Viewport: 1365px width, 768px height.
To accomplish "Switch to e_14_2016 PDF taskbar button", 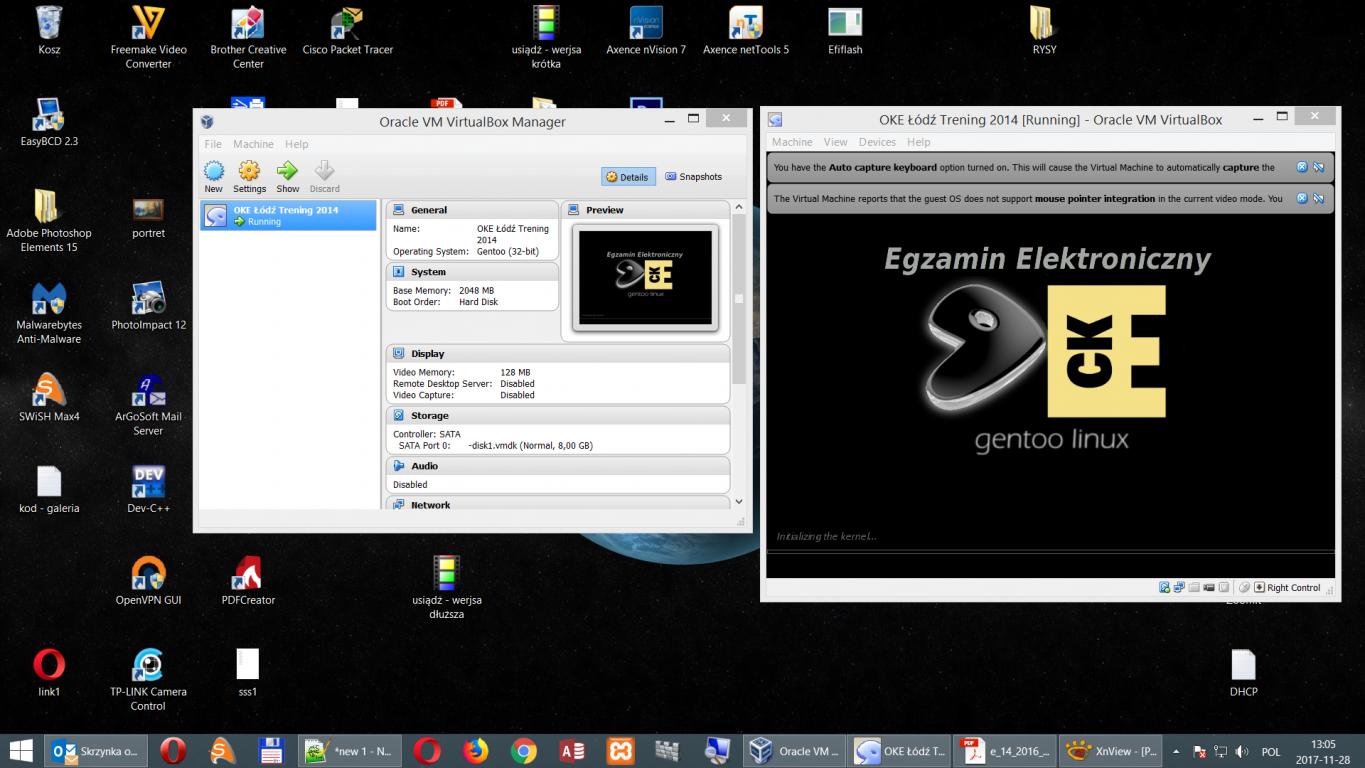I will pos(1005,751).
